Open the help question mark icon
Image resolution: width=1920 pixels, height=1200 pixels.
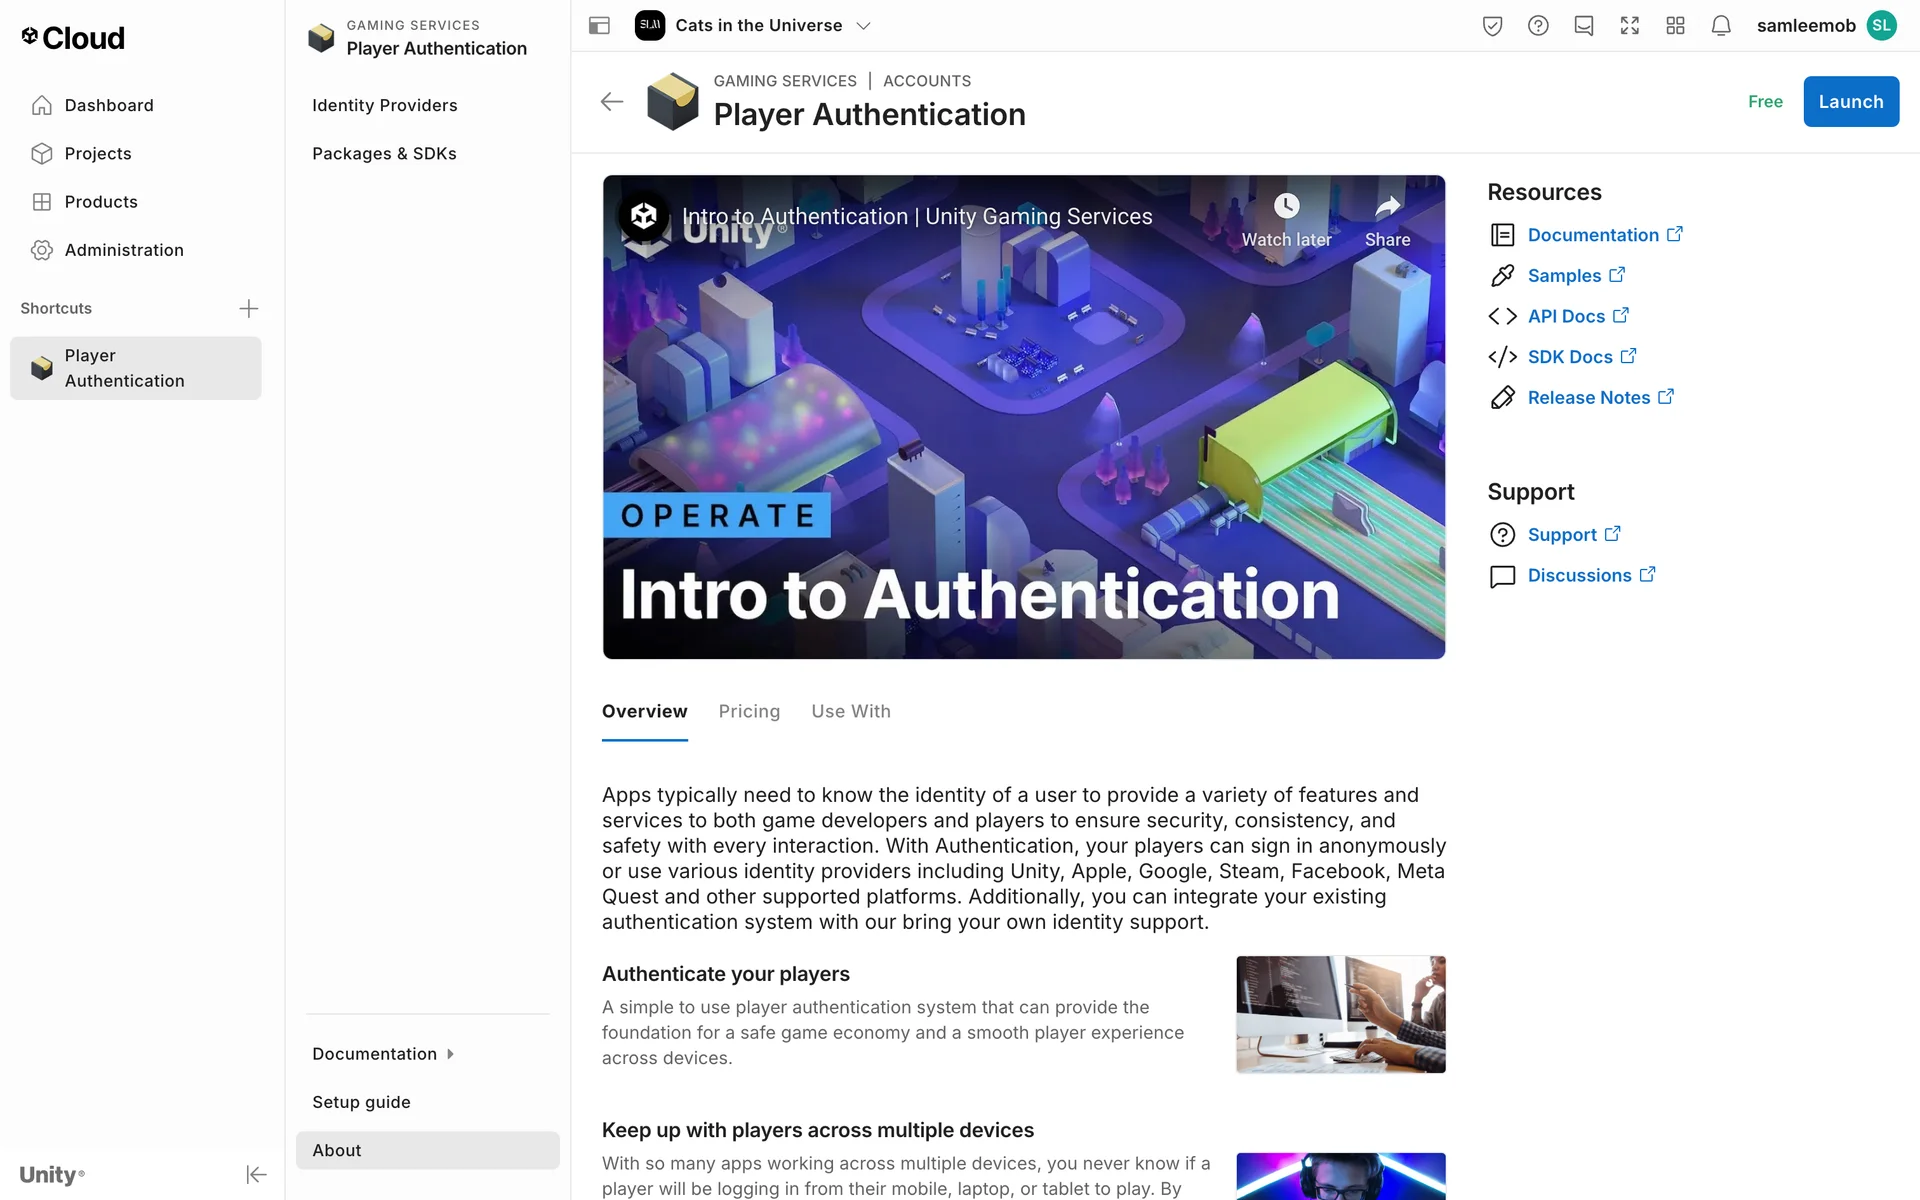click(1538, 26)
